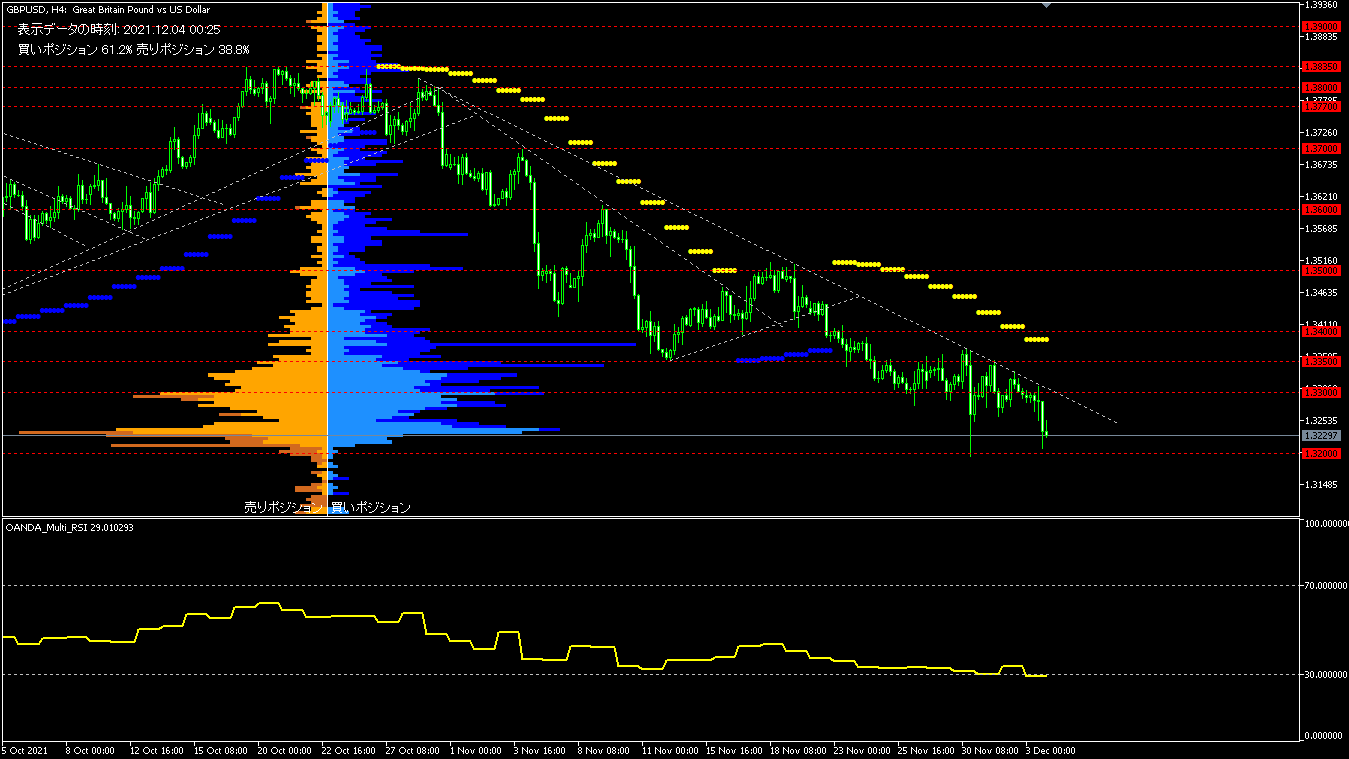This screenshot has width=1349, height=759.
Task: Click the 23 Nov 00:00 time axis label
Action: pyautogui.click(x=860, y=750)
